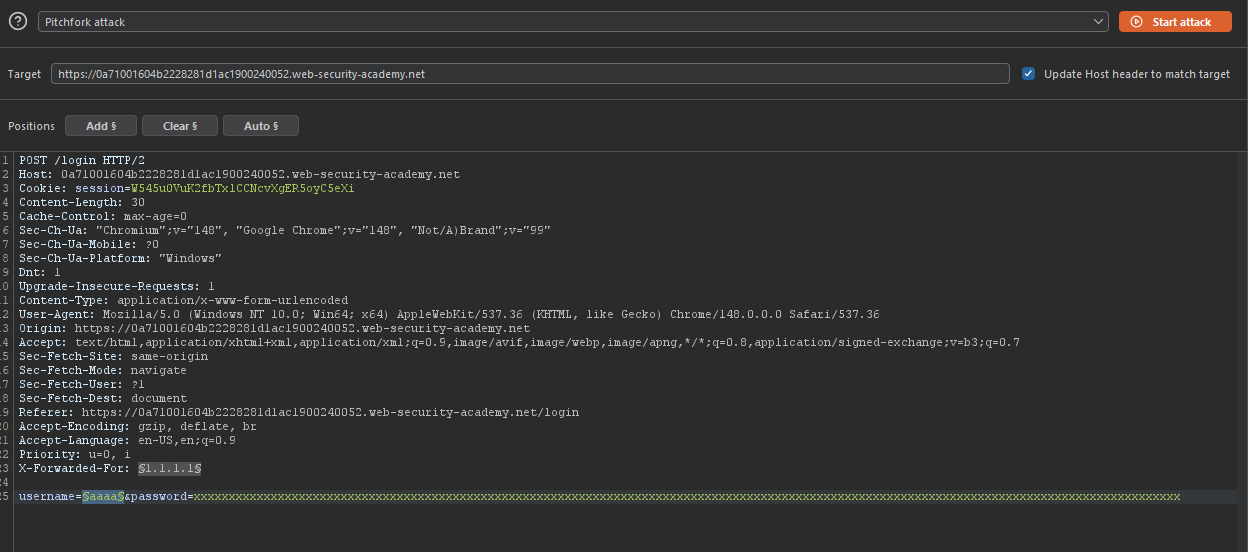Viewport: 1248px width, 552px height.
Task: Click the Origin header line
Action: (274, 328)
